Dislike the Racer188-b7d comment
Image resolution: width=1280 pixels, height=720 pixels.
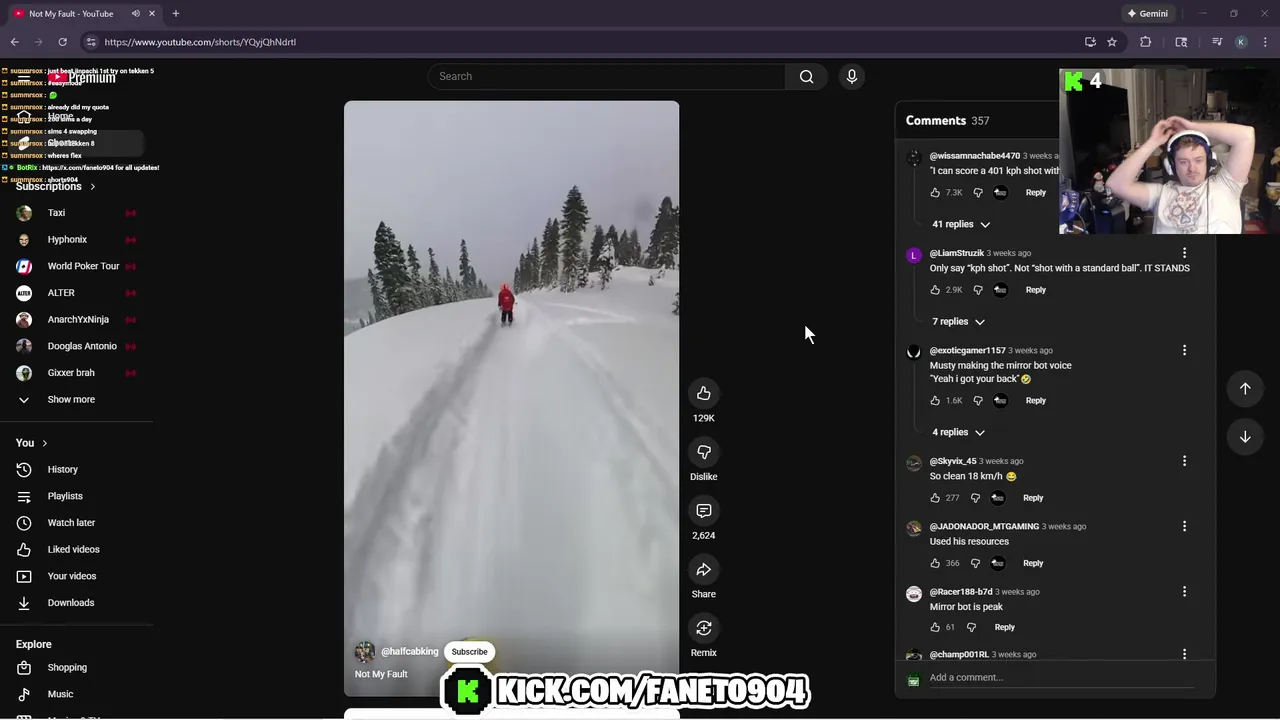(x=971, y=628)
